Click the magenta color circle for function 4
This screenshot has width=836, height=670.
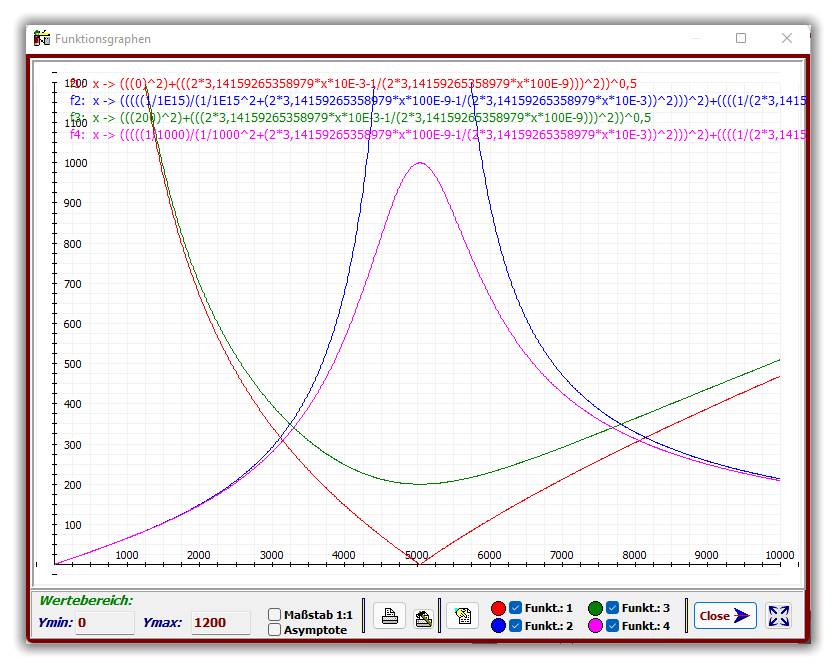[x=596, y=626]
